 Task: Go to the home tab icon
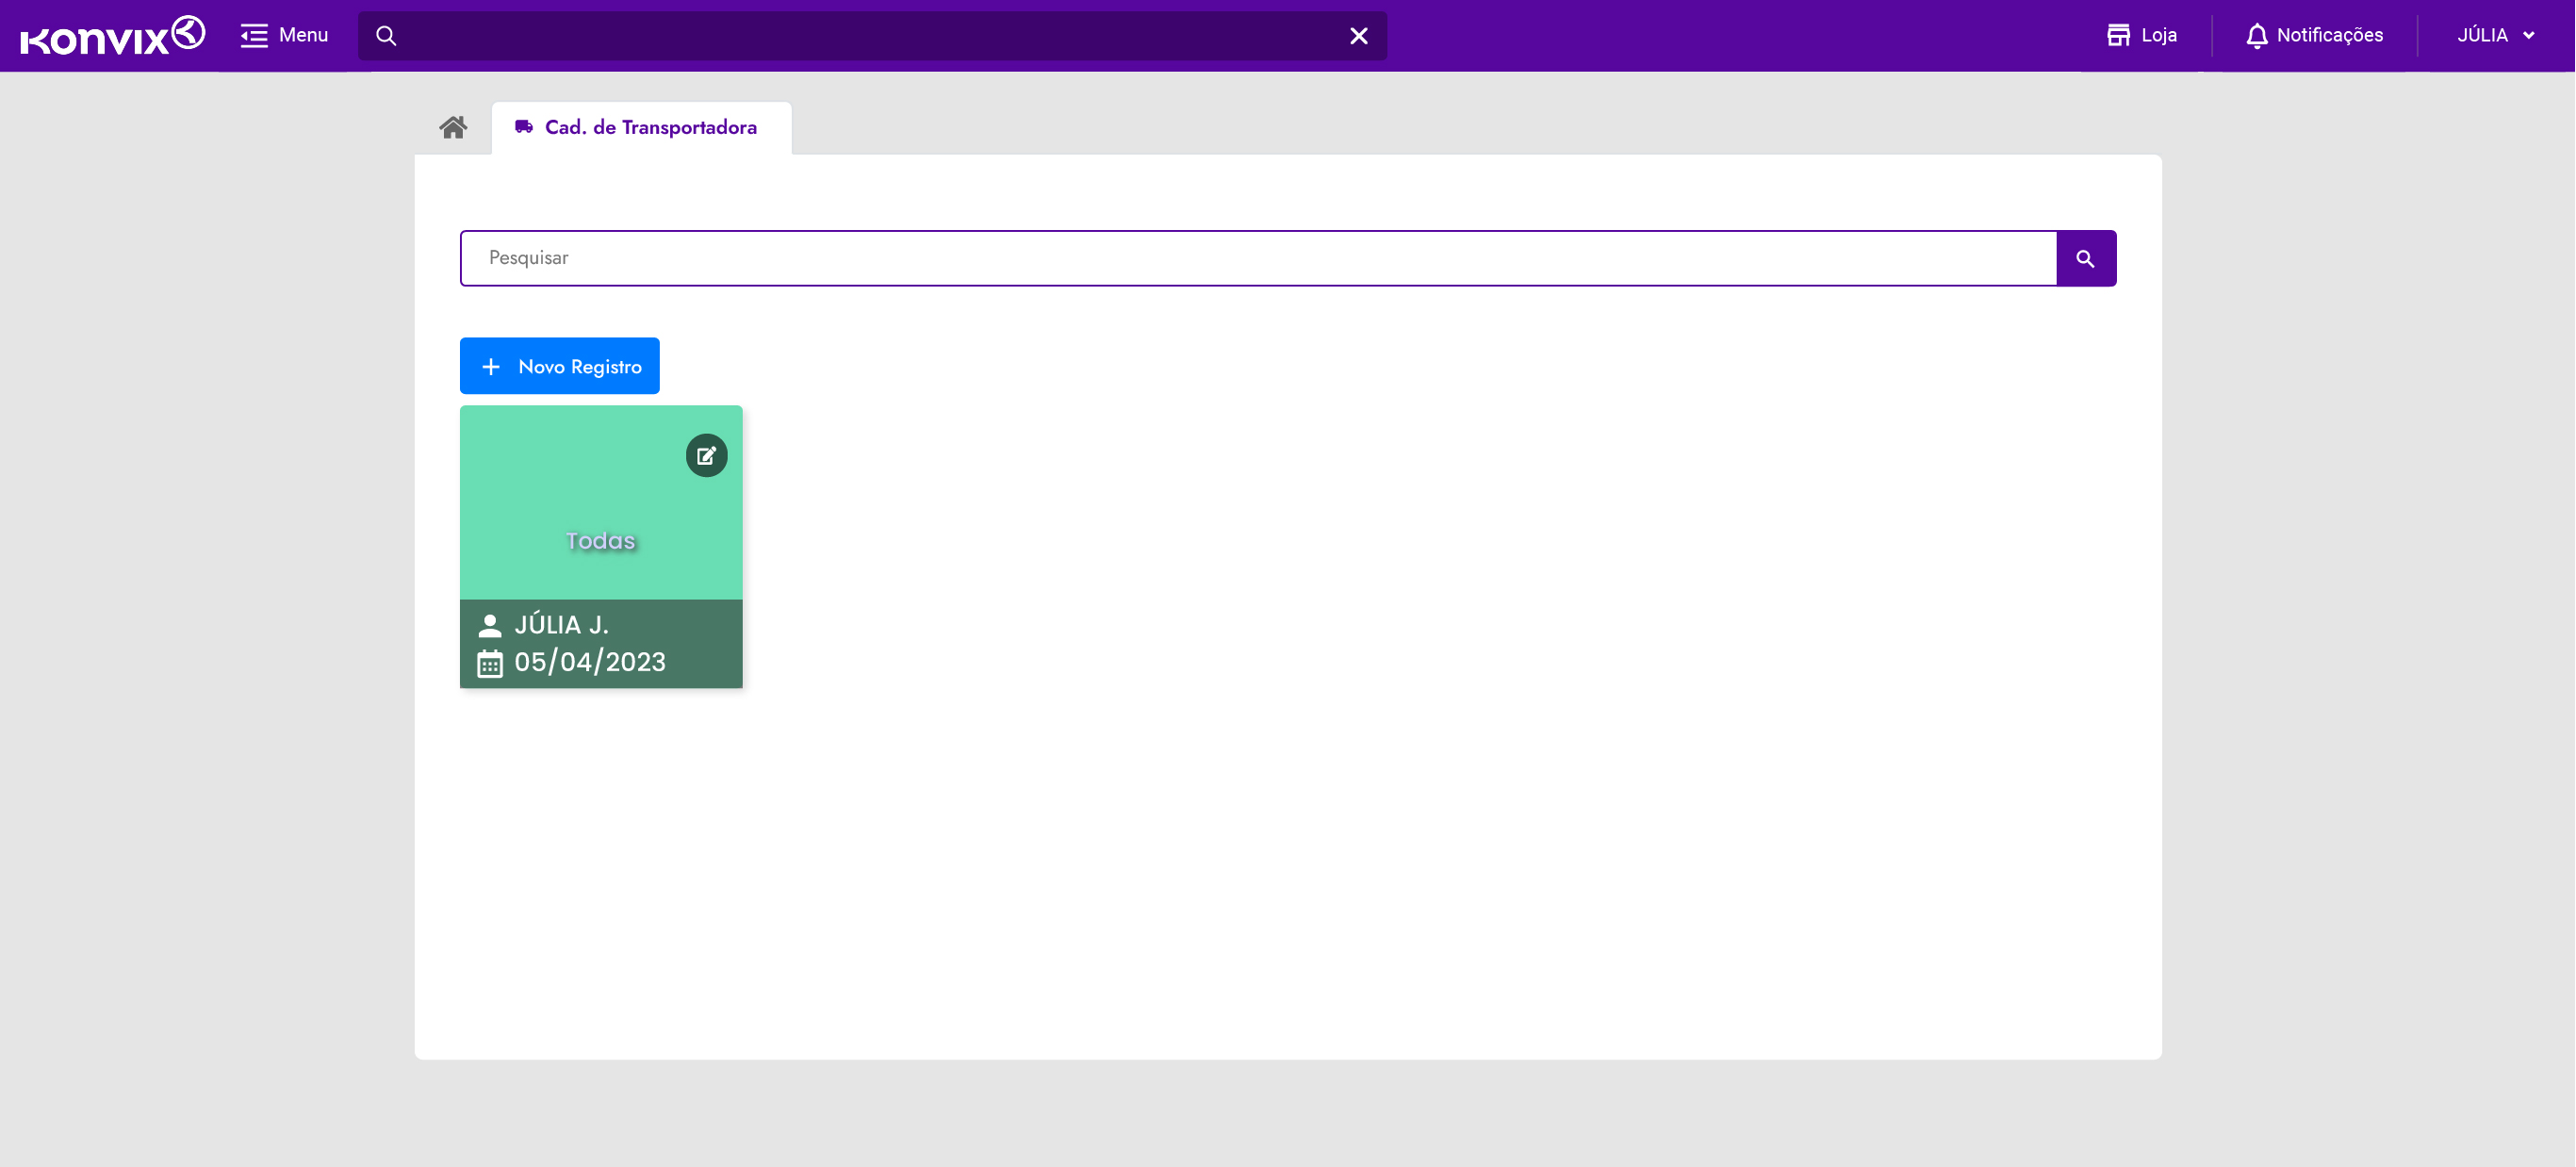point(453,127)
